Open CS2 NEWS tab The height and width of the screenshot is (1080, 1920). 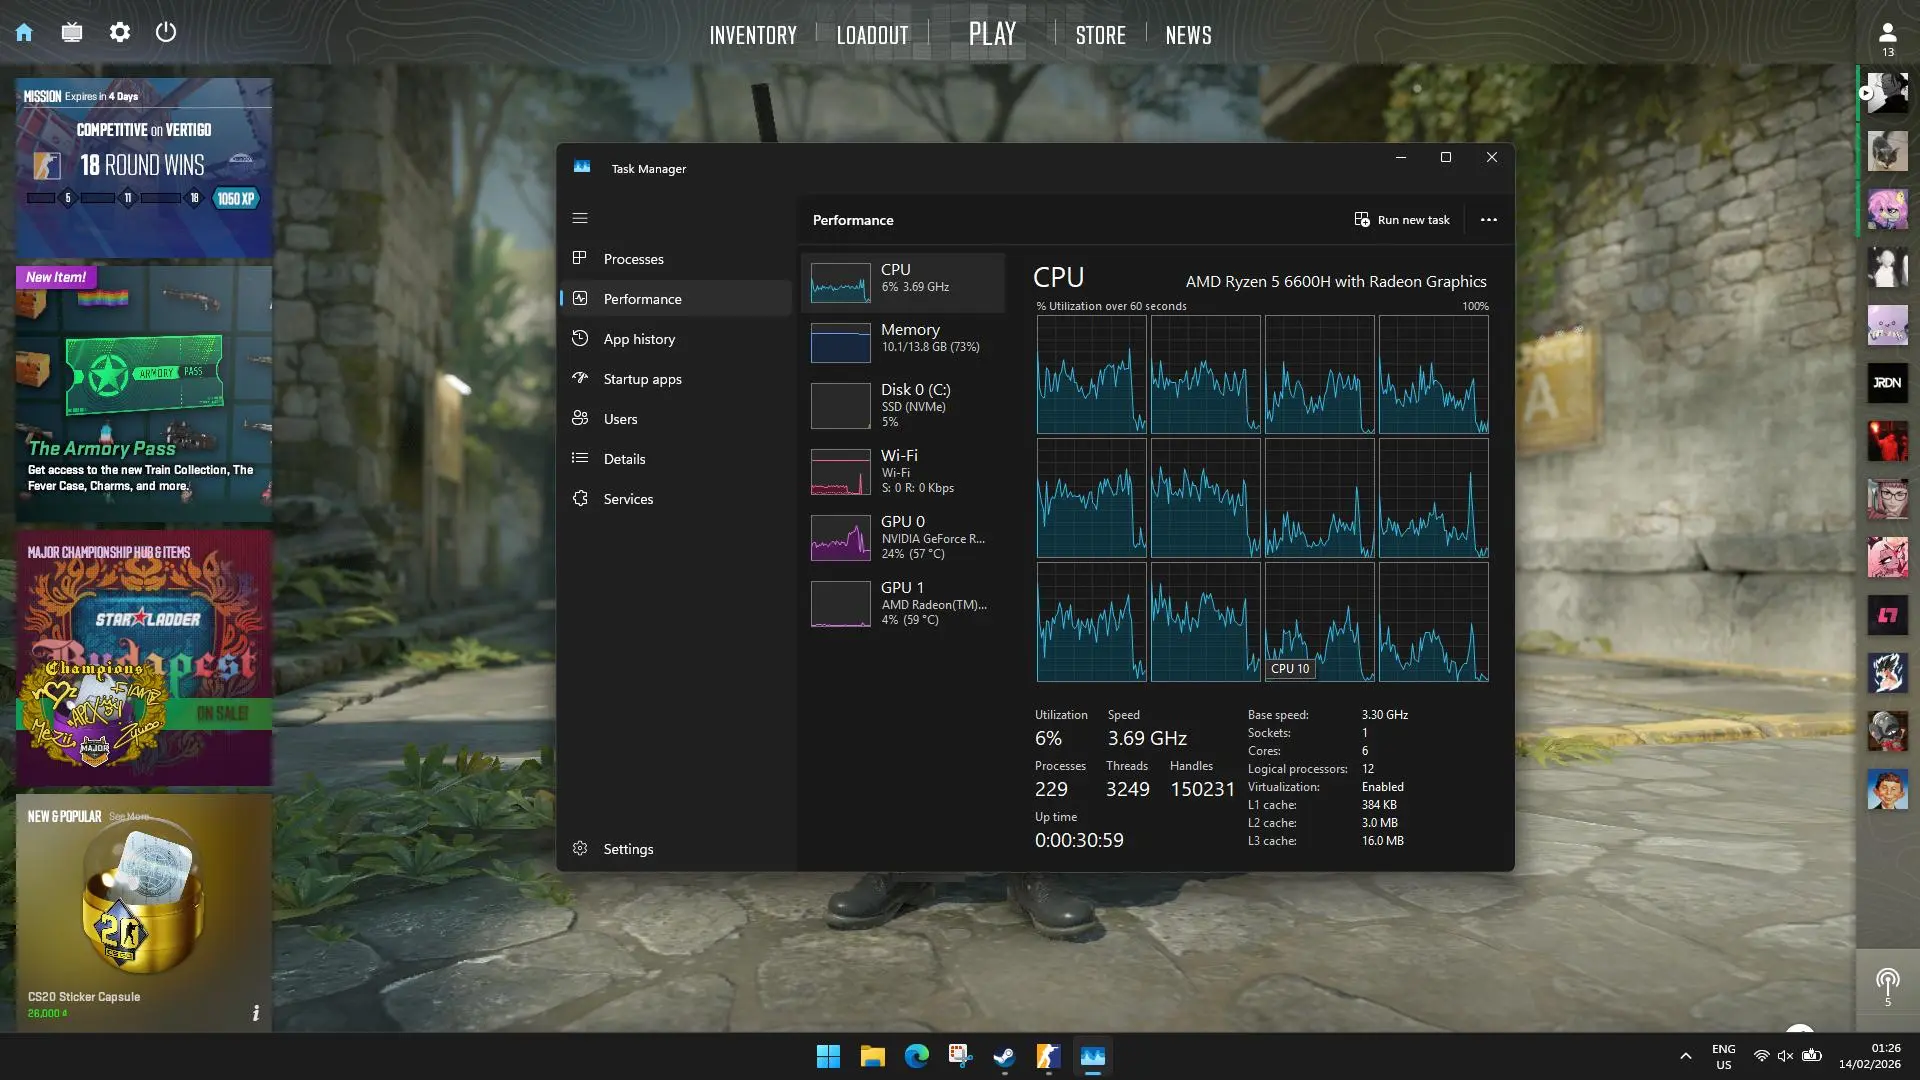coord(1188,36)
